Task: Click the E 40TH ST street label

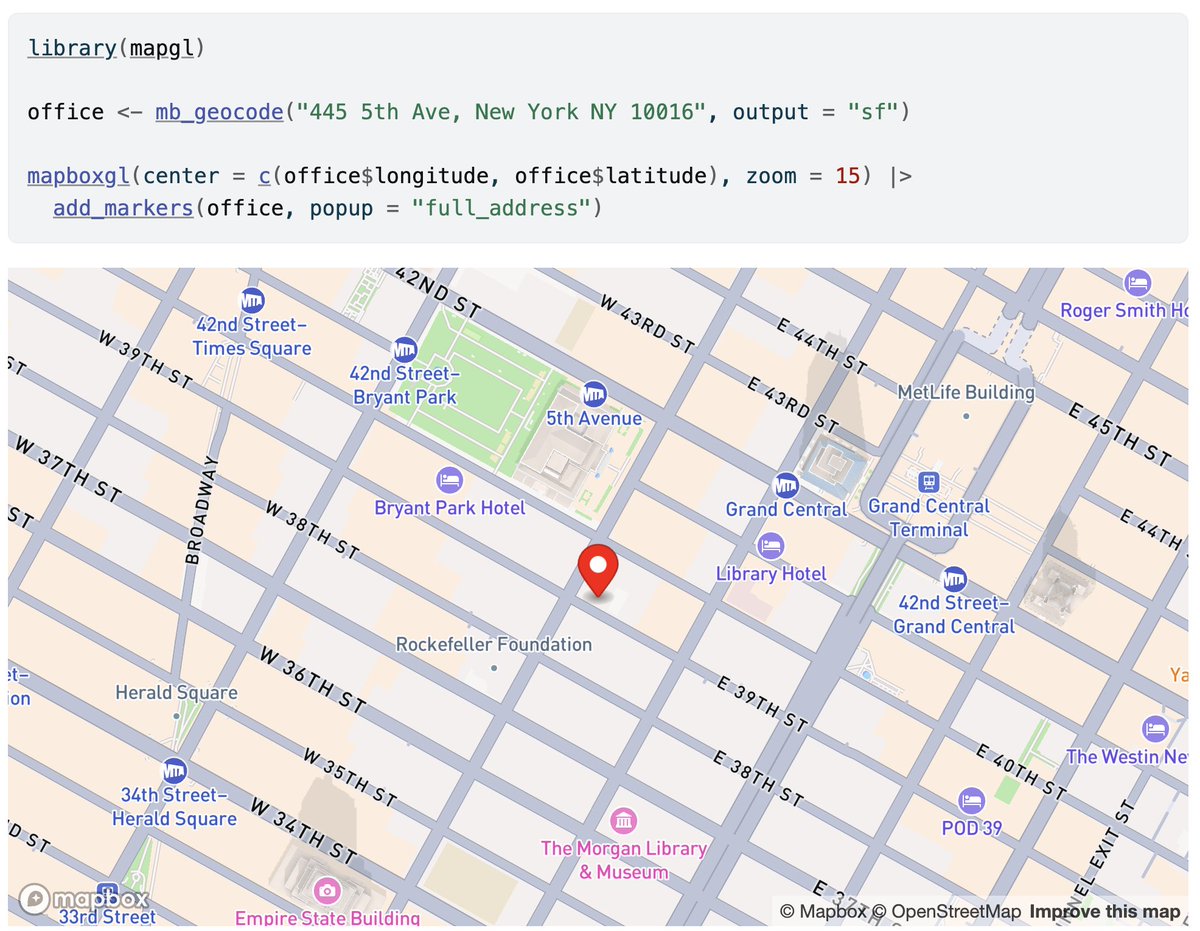Action: (x=1020, y=772)
